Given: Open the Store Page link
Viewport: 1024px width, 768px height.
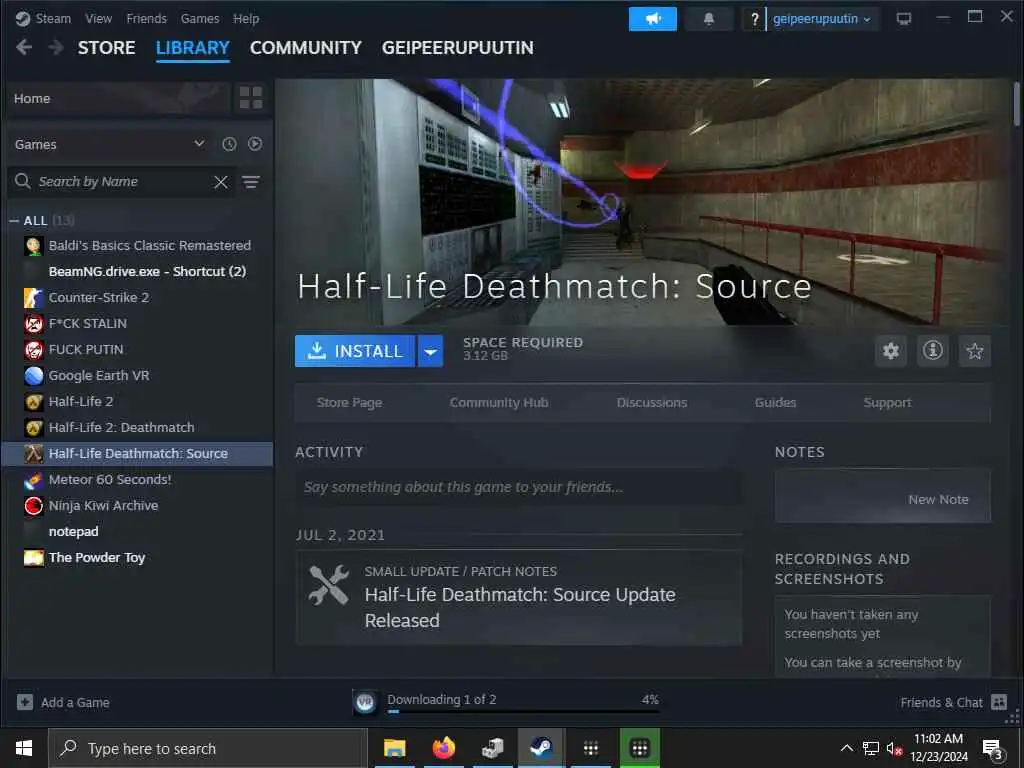Looking at the screenshot, I should pyautogui.click(x=349, y=402).
